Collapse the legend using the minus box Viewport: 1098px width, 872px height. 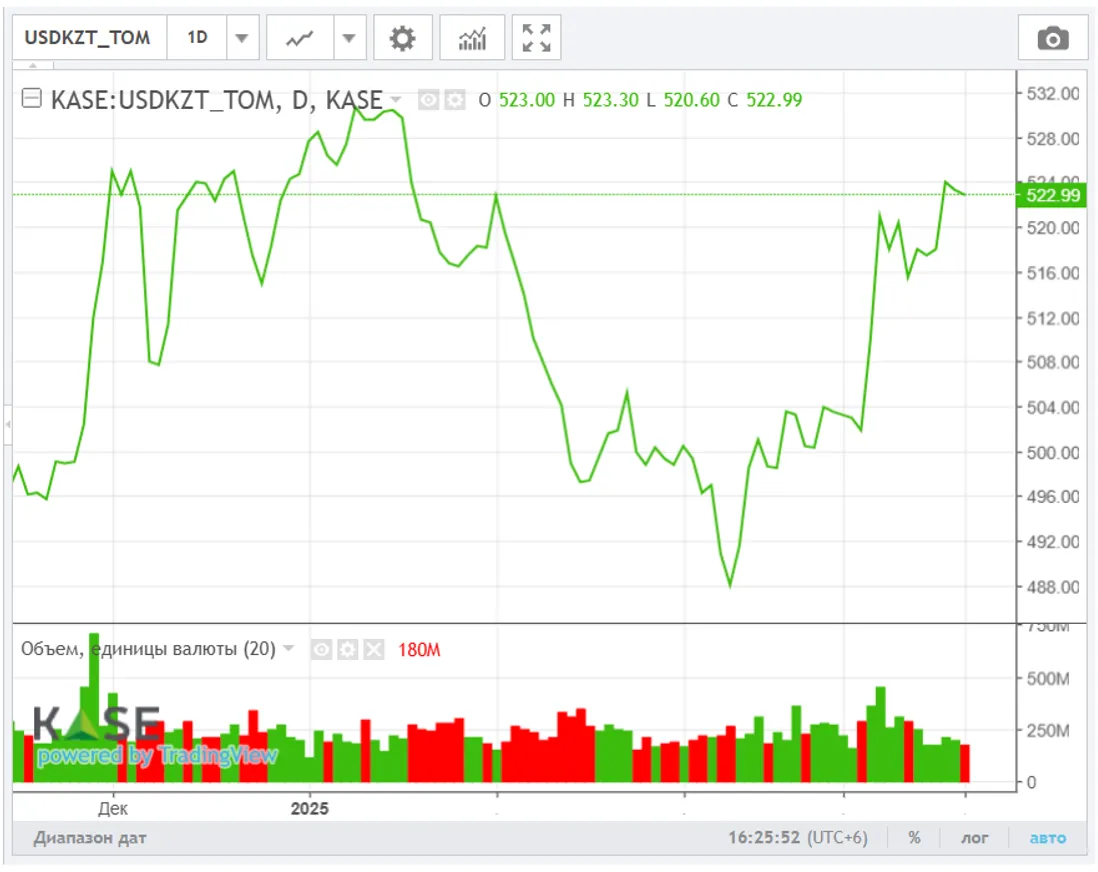pos(32,99)
